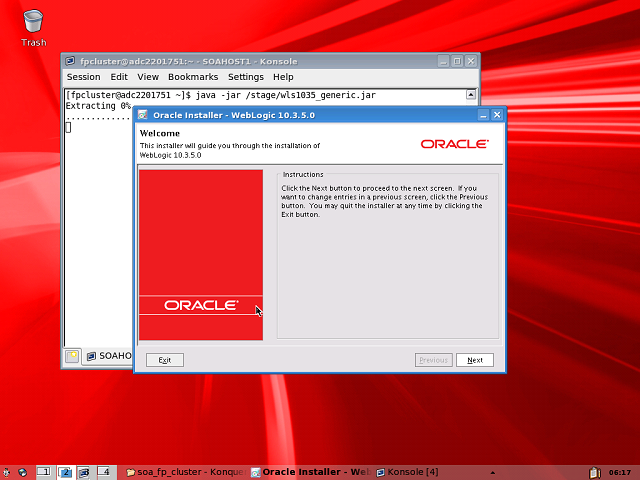The image size is (640, 480).
Task: Open the KDE menu launcher icon
Action: [x=7, y=472]
